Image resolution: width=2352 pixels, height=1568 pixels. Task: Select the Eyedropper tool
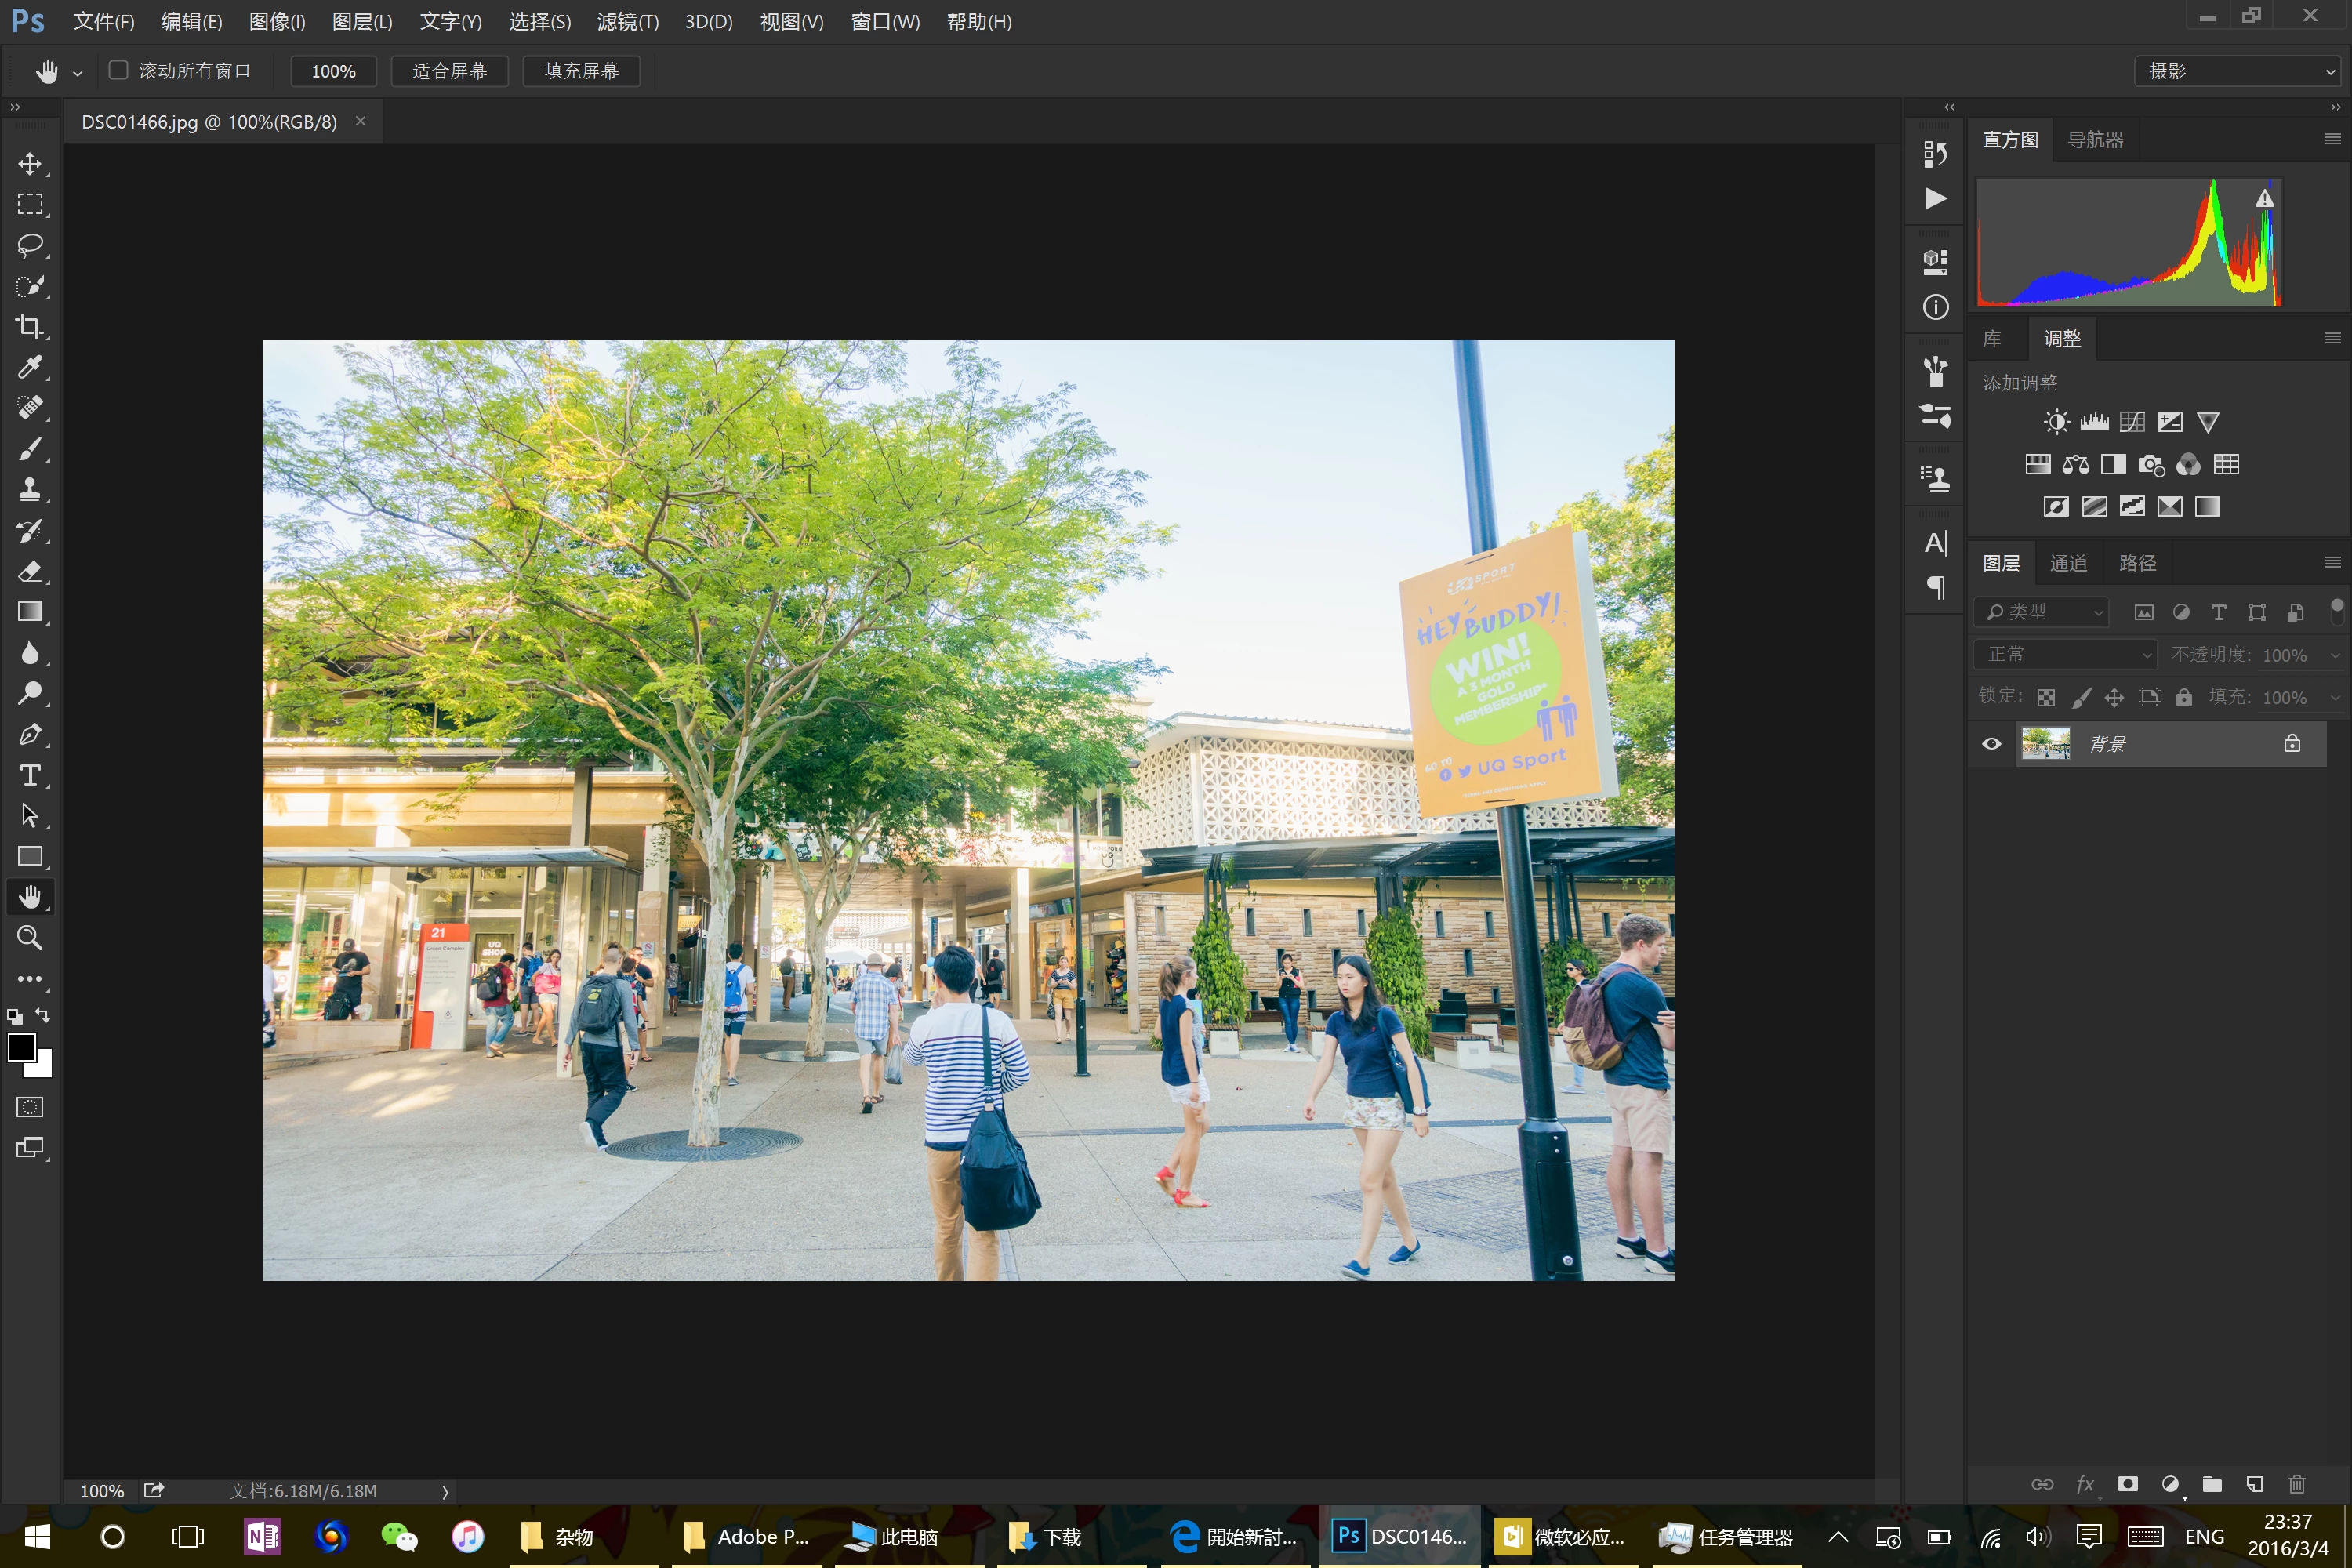tap(30, 368)
